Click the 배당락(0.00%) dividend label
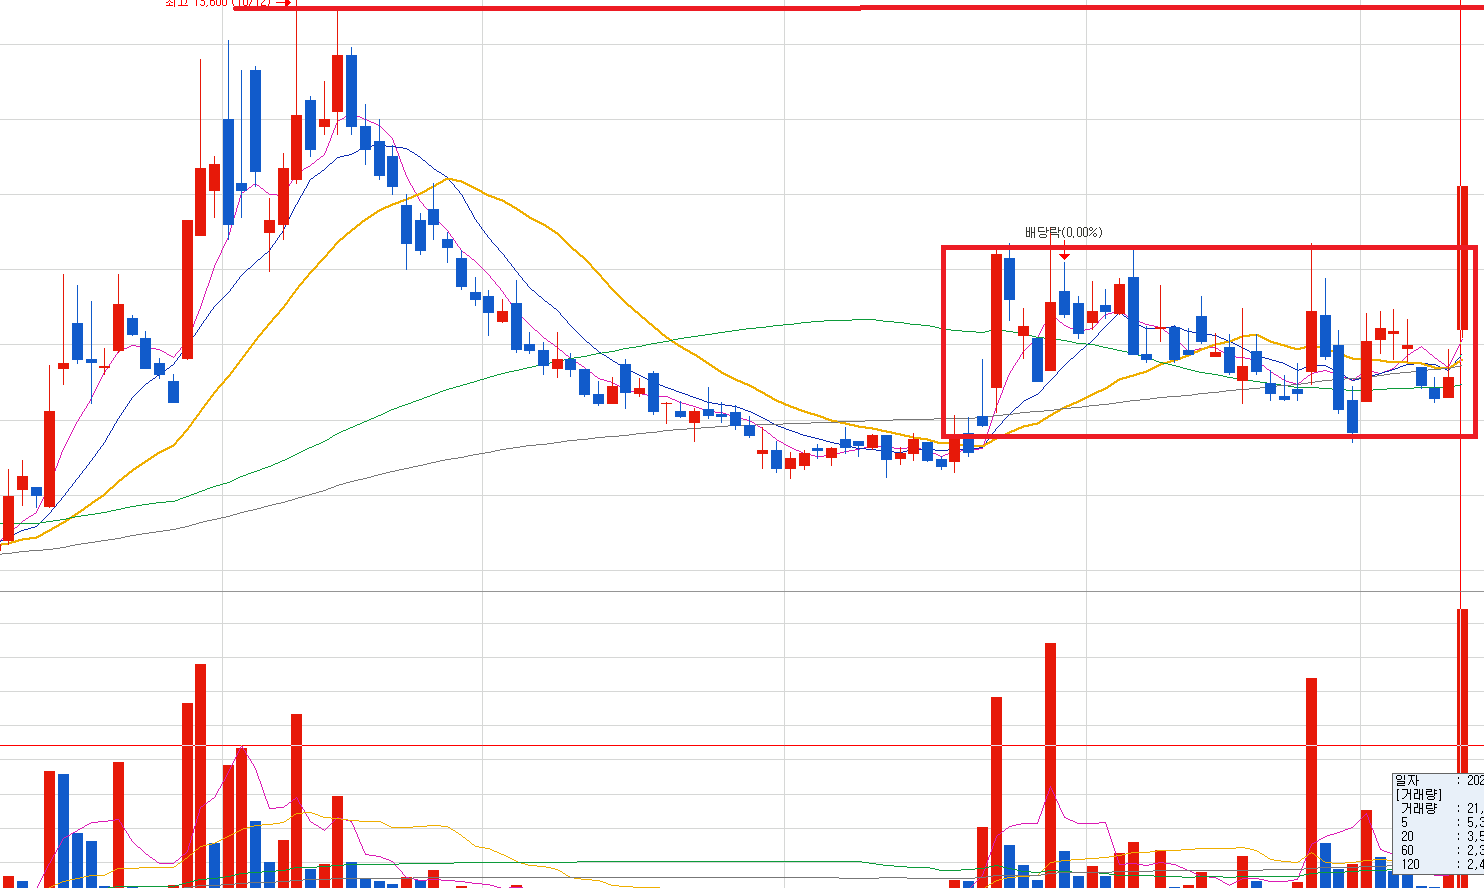The width and height of the screenshot is (1484, 888). [x=1063, y=232]
